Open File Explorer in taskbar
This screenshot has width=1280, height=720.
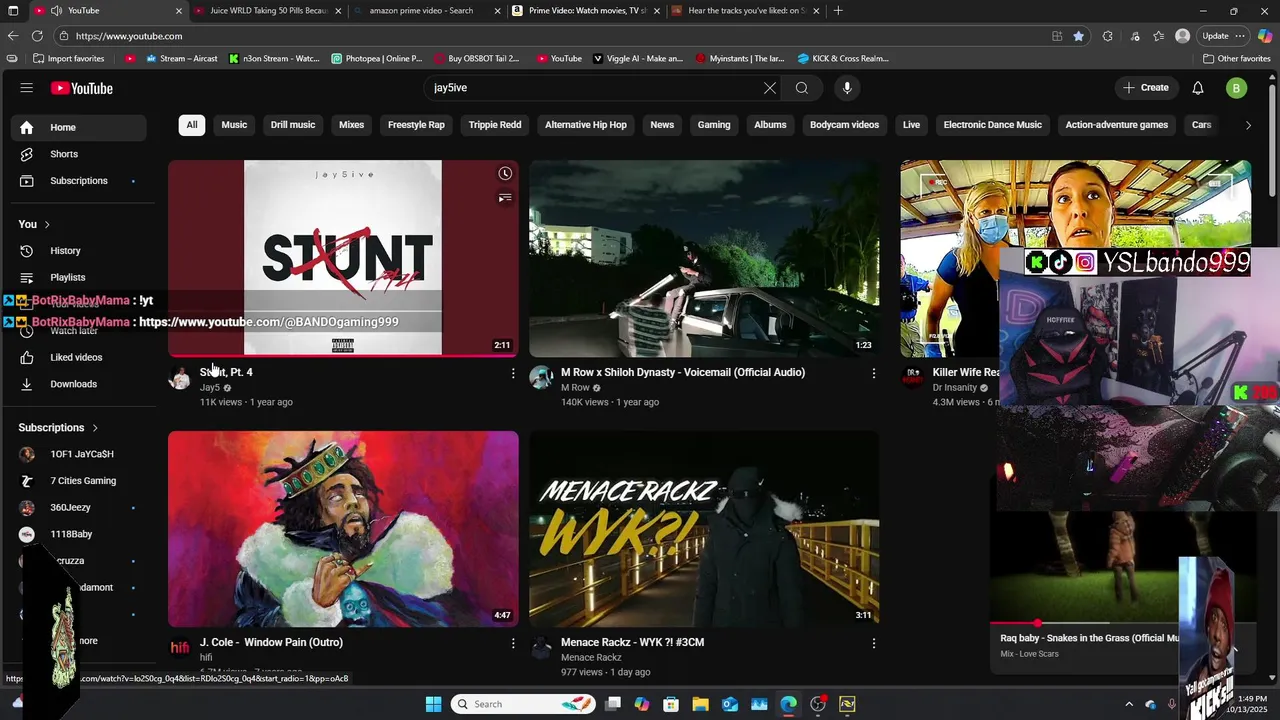700,704
